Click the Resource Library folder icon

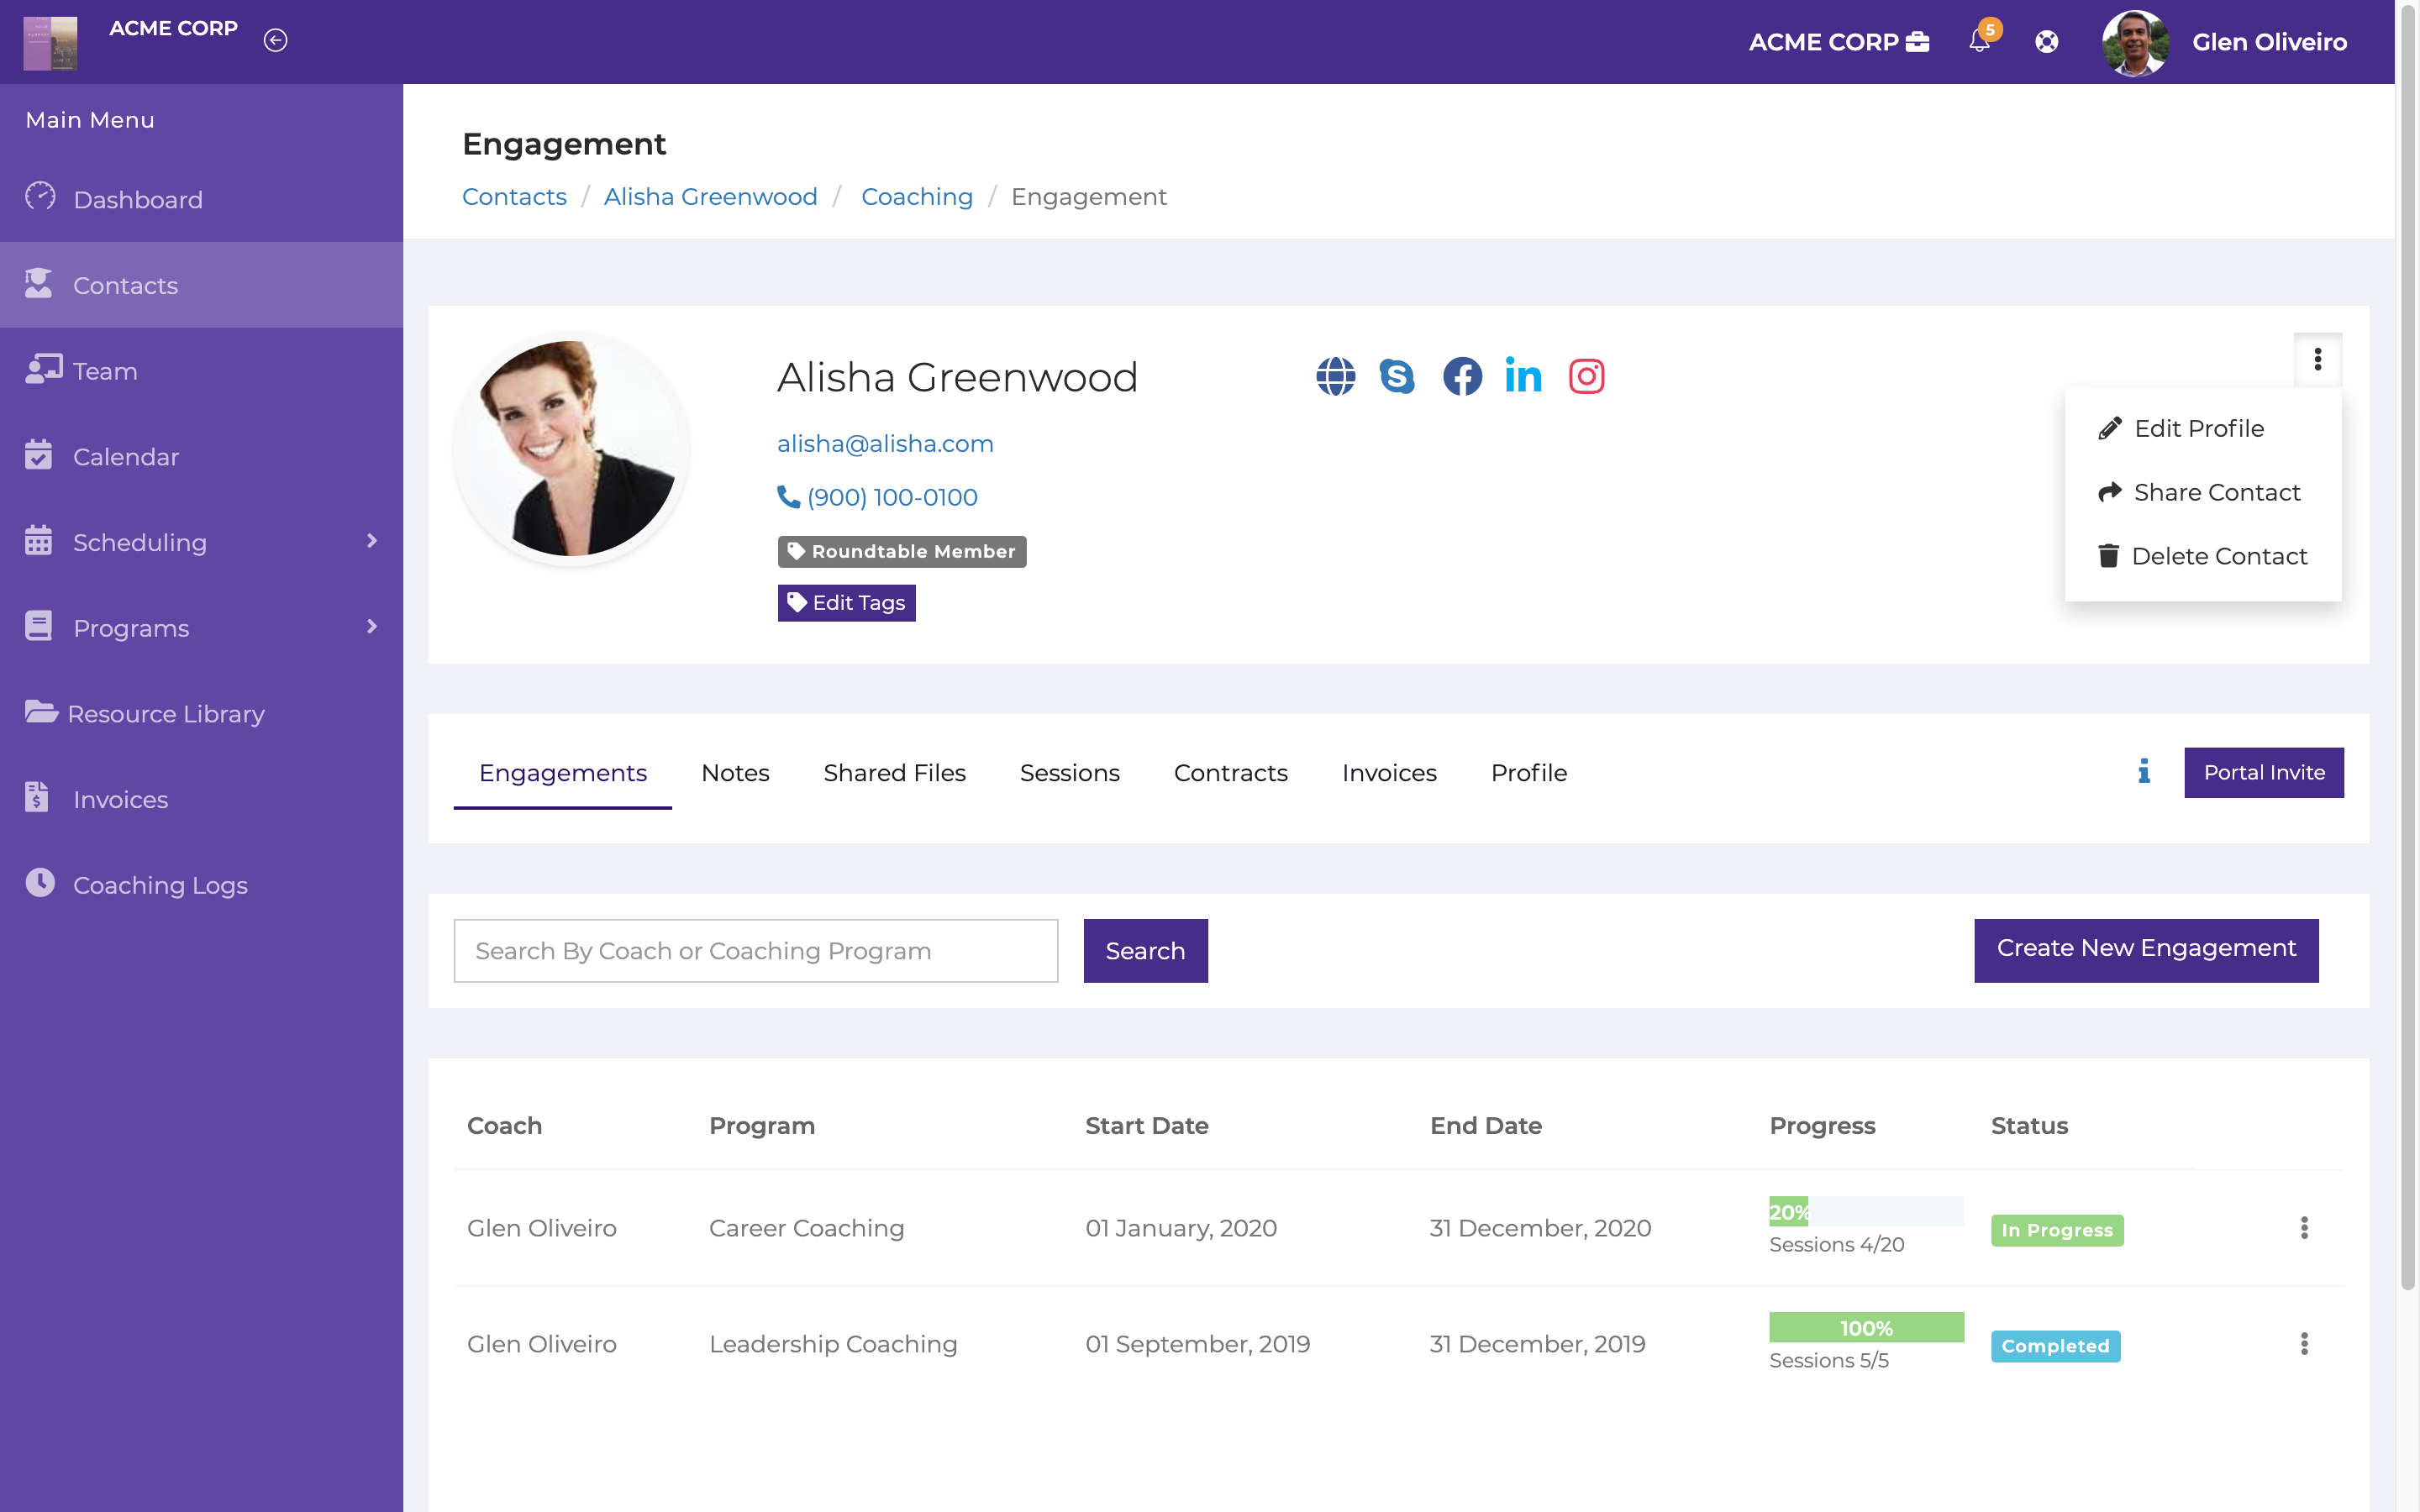click(41, 711)
